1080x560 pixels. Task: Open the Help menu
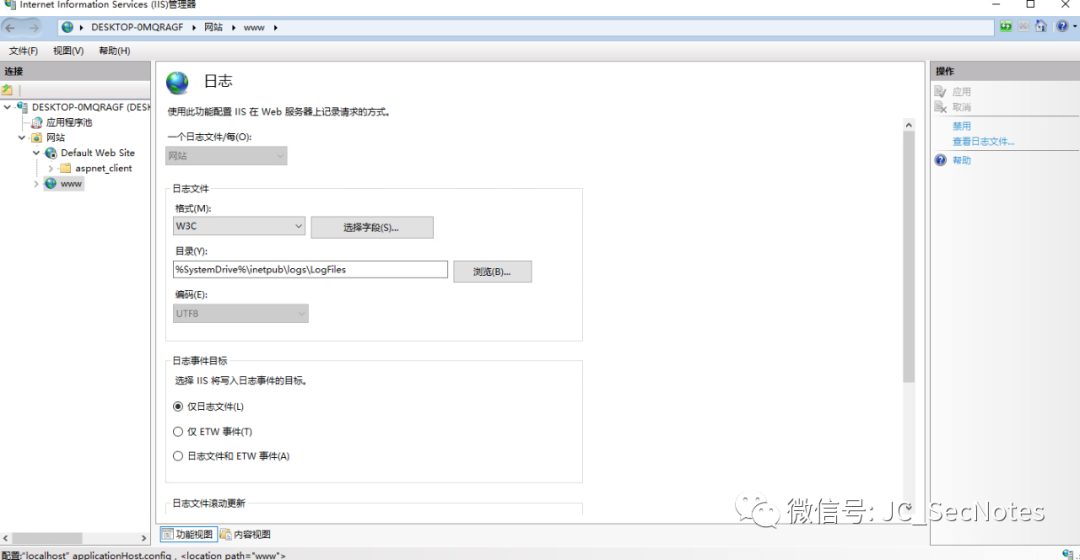(114, 51)
